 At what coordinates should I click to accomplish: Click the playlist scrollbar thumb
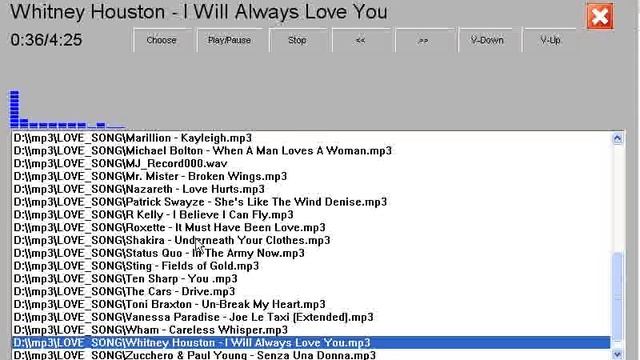pos(618,297)
